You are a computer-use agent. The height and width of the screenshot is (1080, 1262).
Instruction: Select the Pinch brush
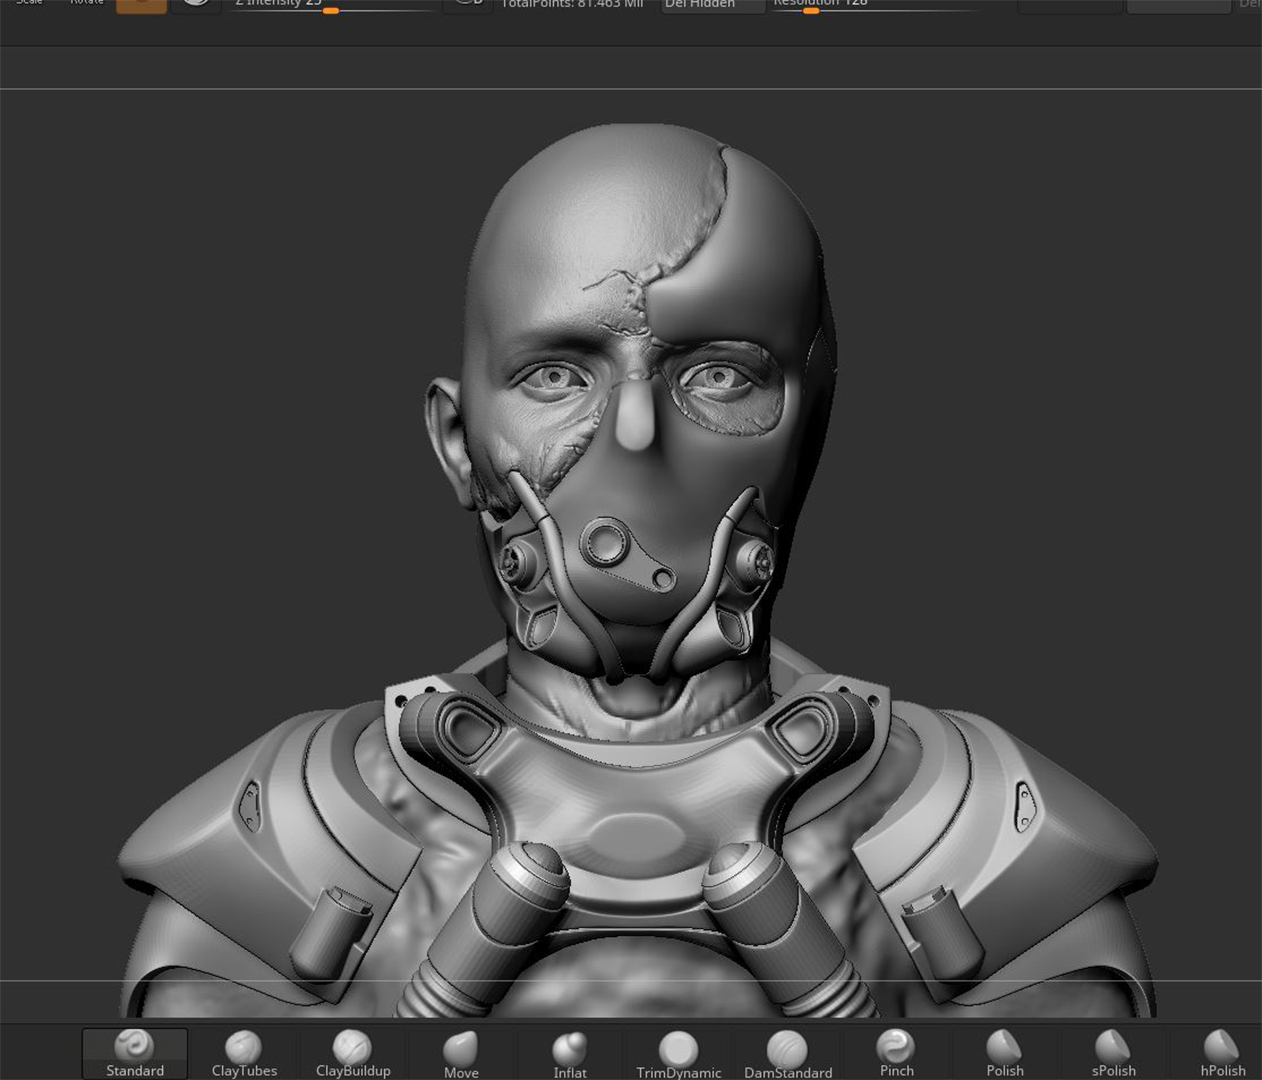(x=897, y=1054)
